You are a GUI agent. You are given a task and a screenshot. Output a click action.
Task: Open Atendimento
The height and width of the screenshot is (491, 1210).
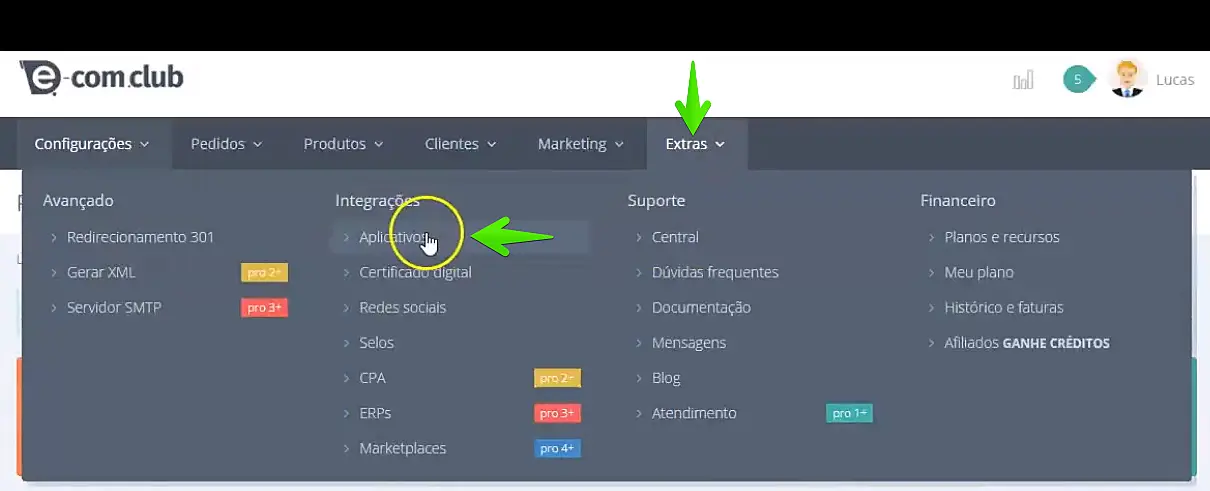(694, 413)
